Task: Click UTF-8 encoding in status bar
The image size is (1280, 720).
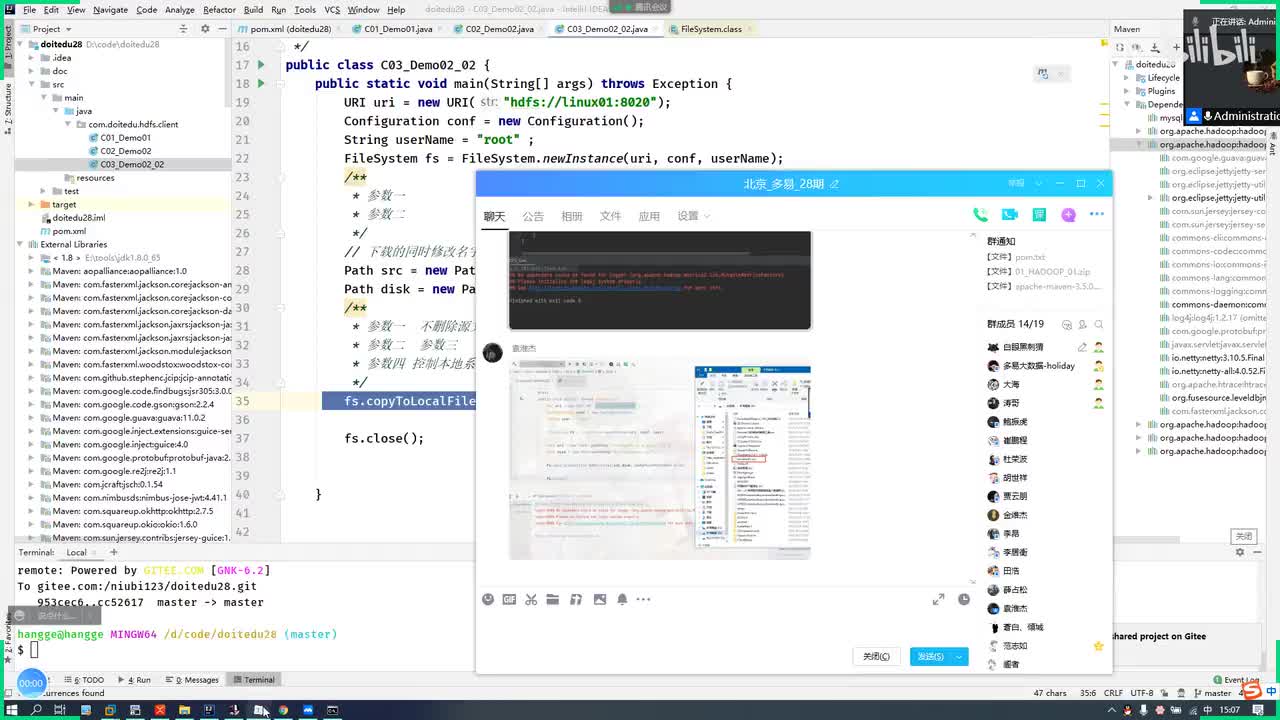Action: (1141, 693)
